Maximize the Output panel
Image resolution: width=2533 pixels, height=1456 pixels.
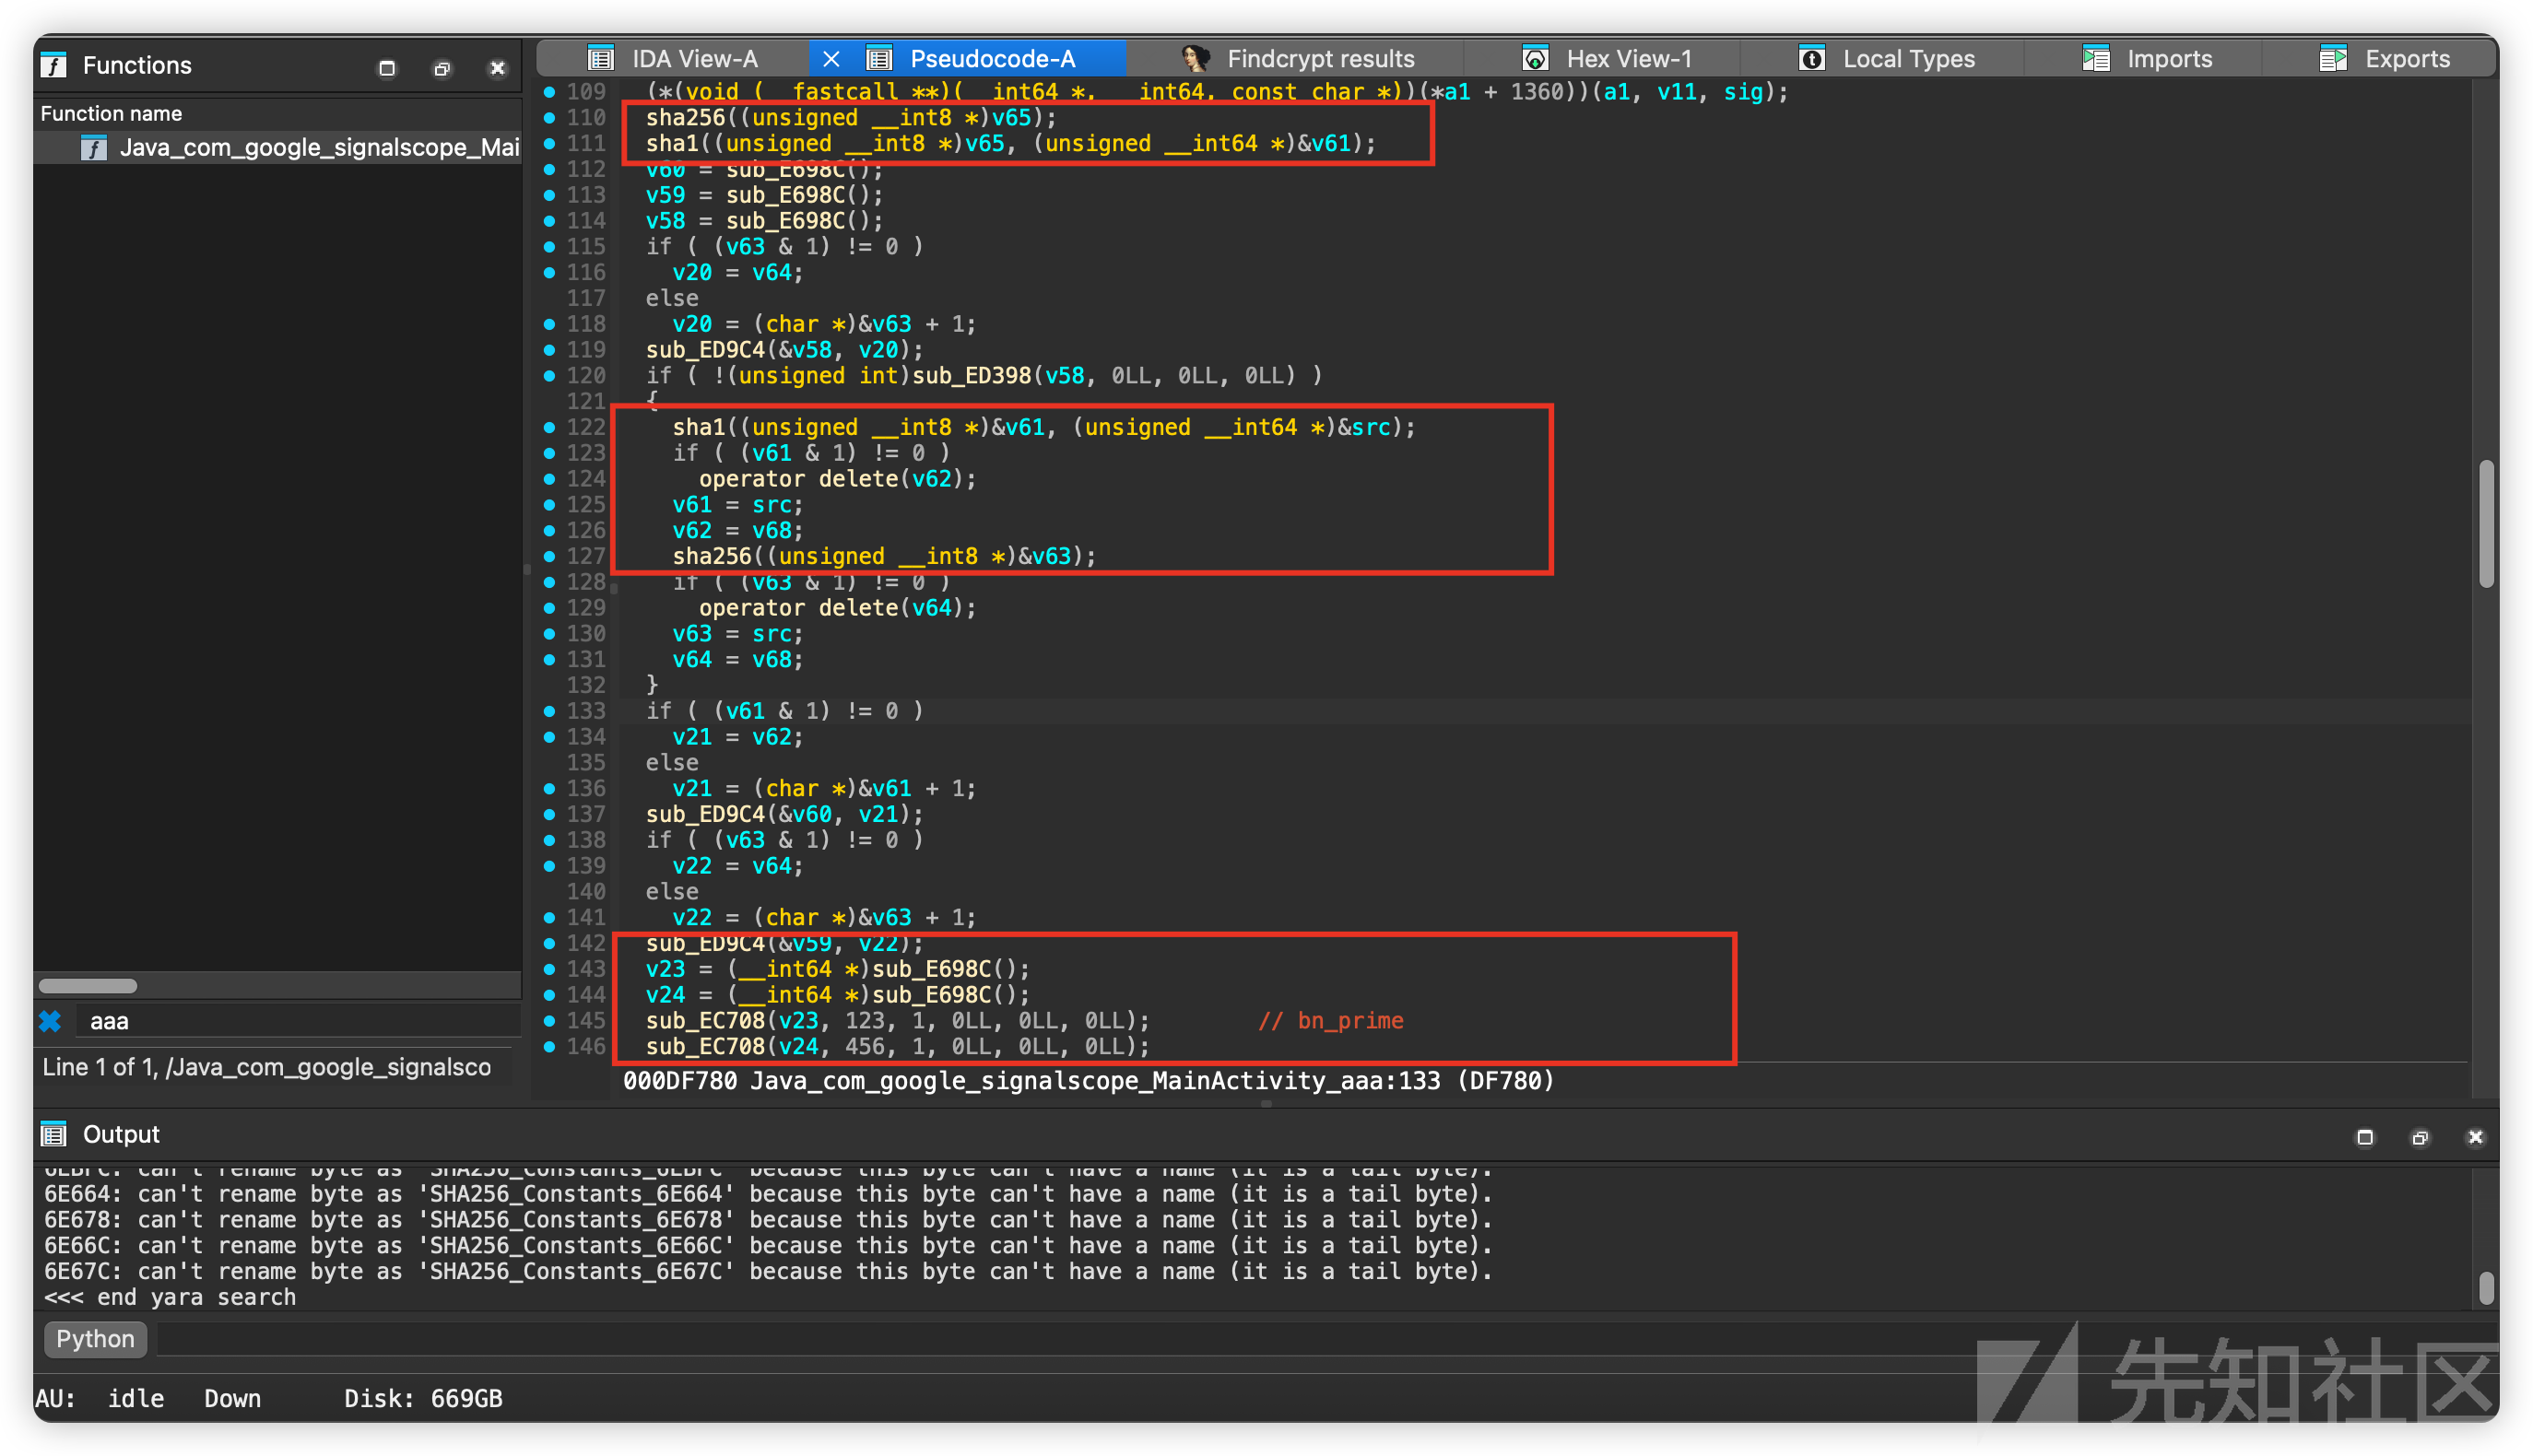pyautogui.click(x=2364, y=1137)
